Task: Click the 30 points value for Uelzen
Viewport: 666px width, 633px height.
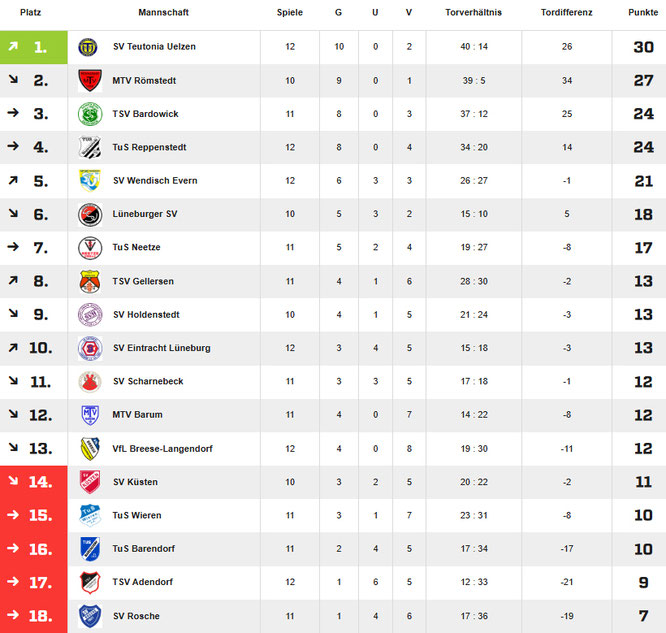Action: click(x=642, y=47)
